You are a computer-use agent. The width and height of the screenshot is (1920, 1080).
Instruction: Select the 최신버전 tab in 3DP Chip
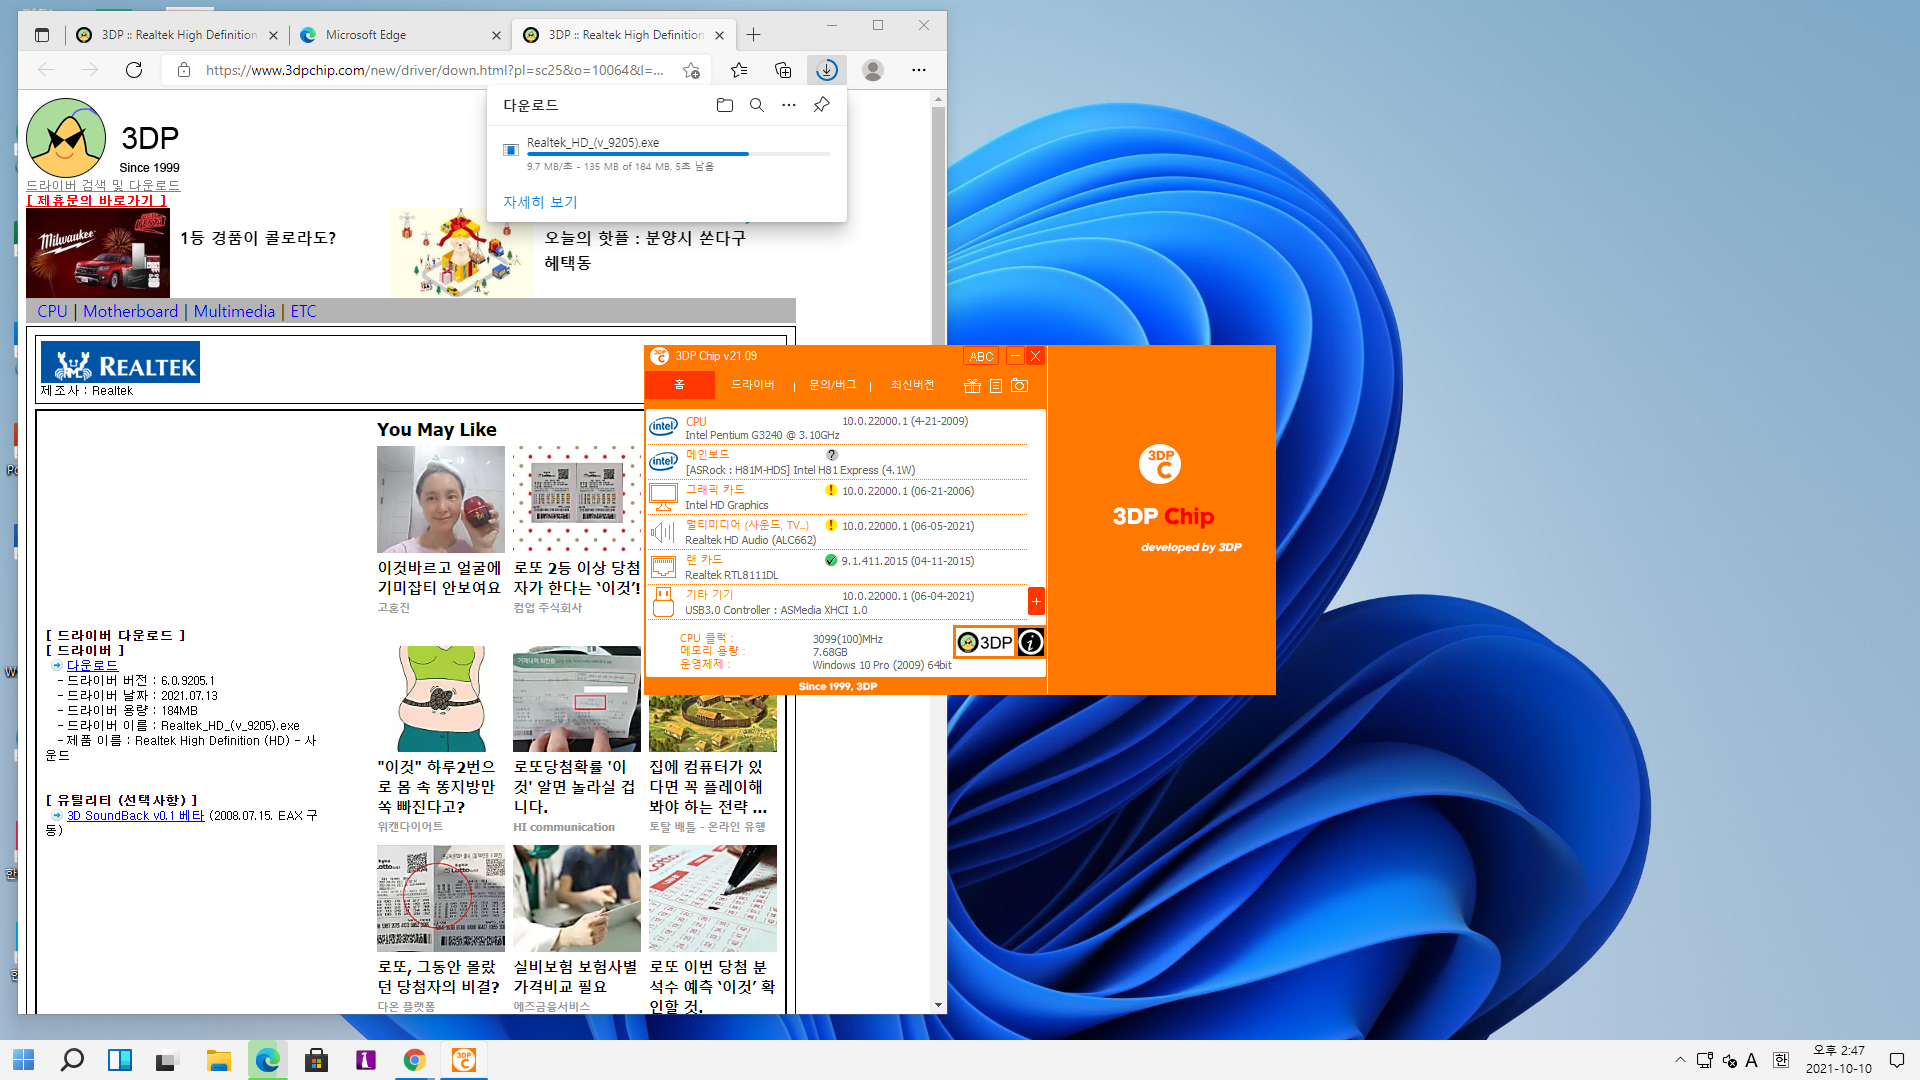pyautogui.click(x=912, y=385)
